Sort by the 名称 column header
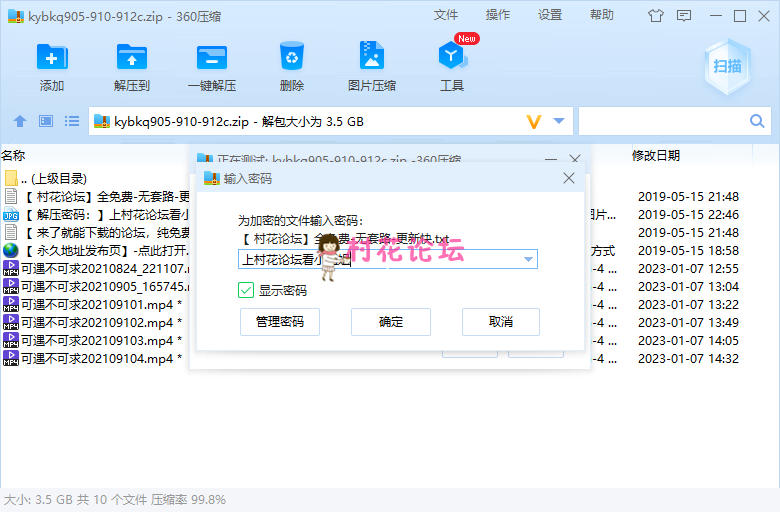780x512 pixels. [x=13, y=155]
